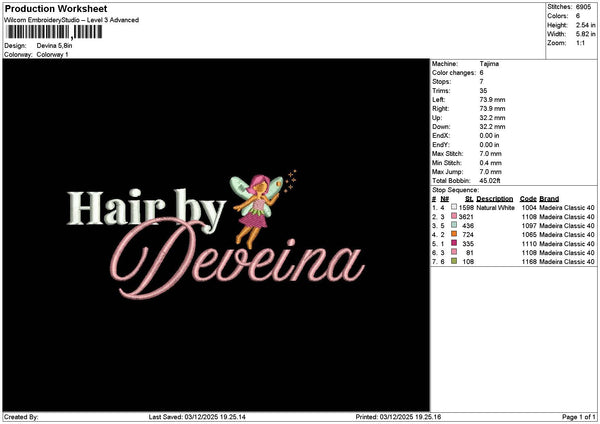
Task: Click the EndX value '0.00 in'
Action: tap(489, 136)
